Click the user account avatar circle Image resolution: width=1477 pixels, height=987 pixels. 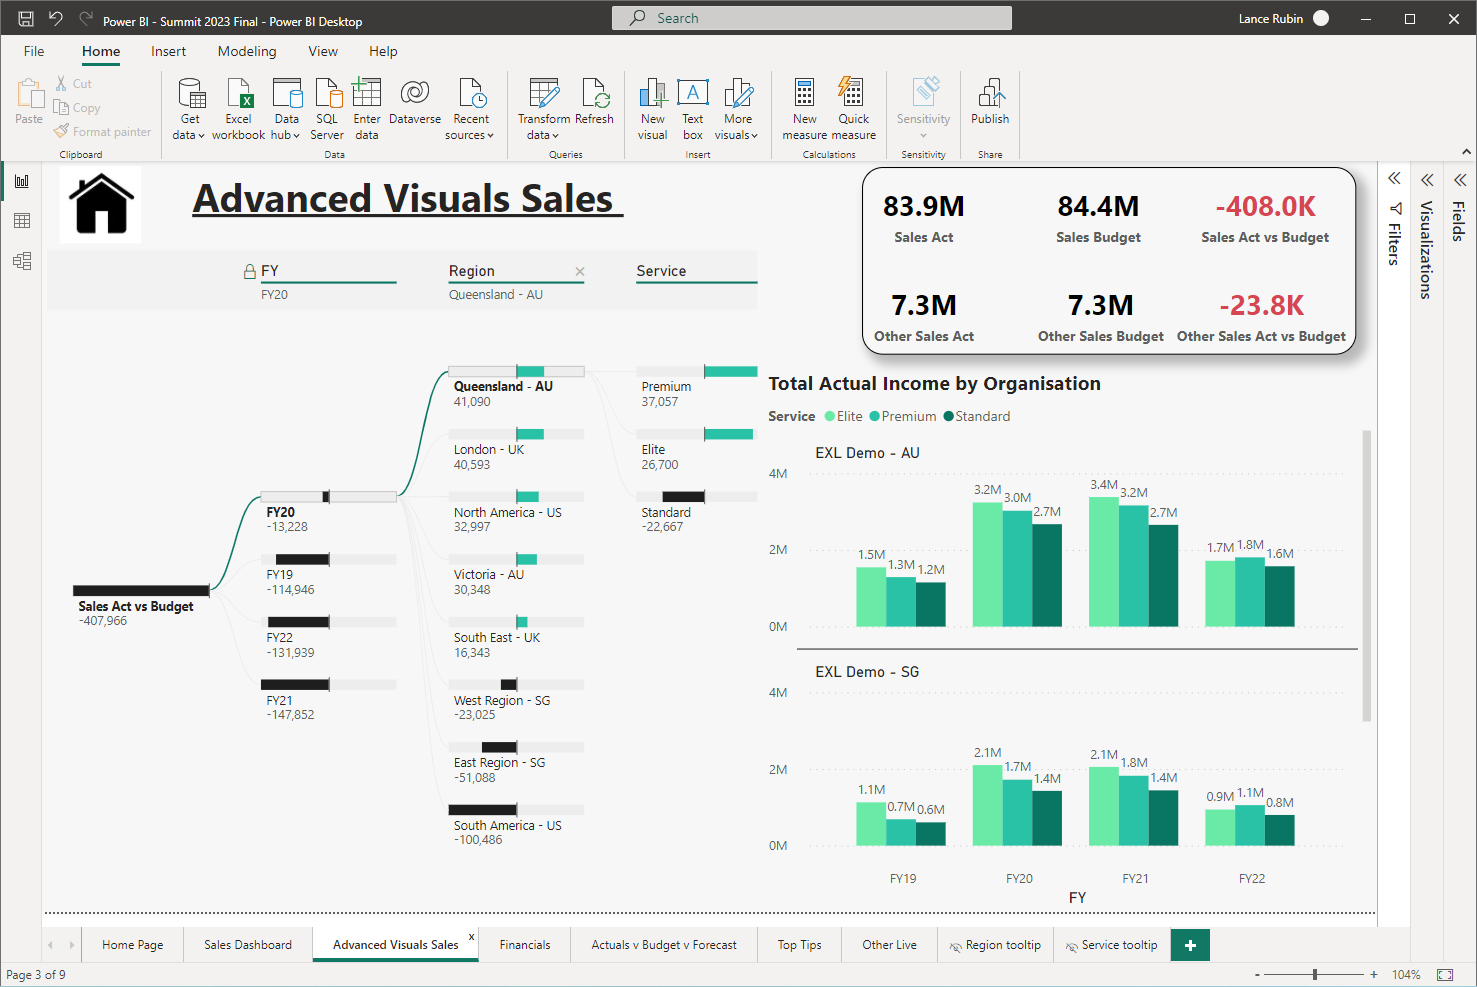tap(1321, 18)
